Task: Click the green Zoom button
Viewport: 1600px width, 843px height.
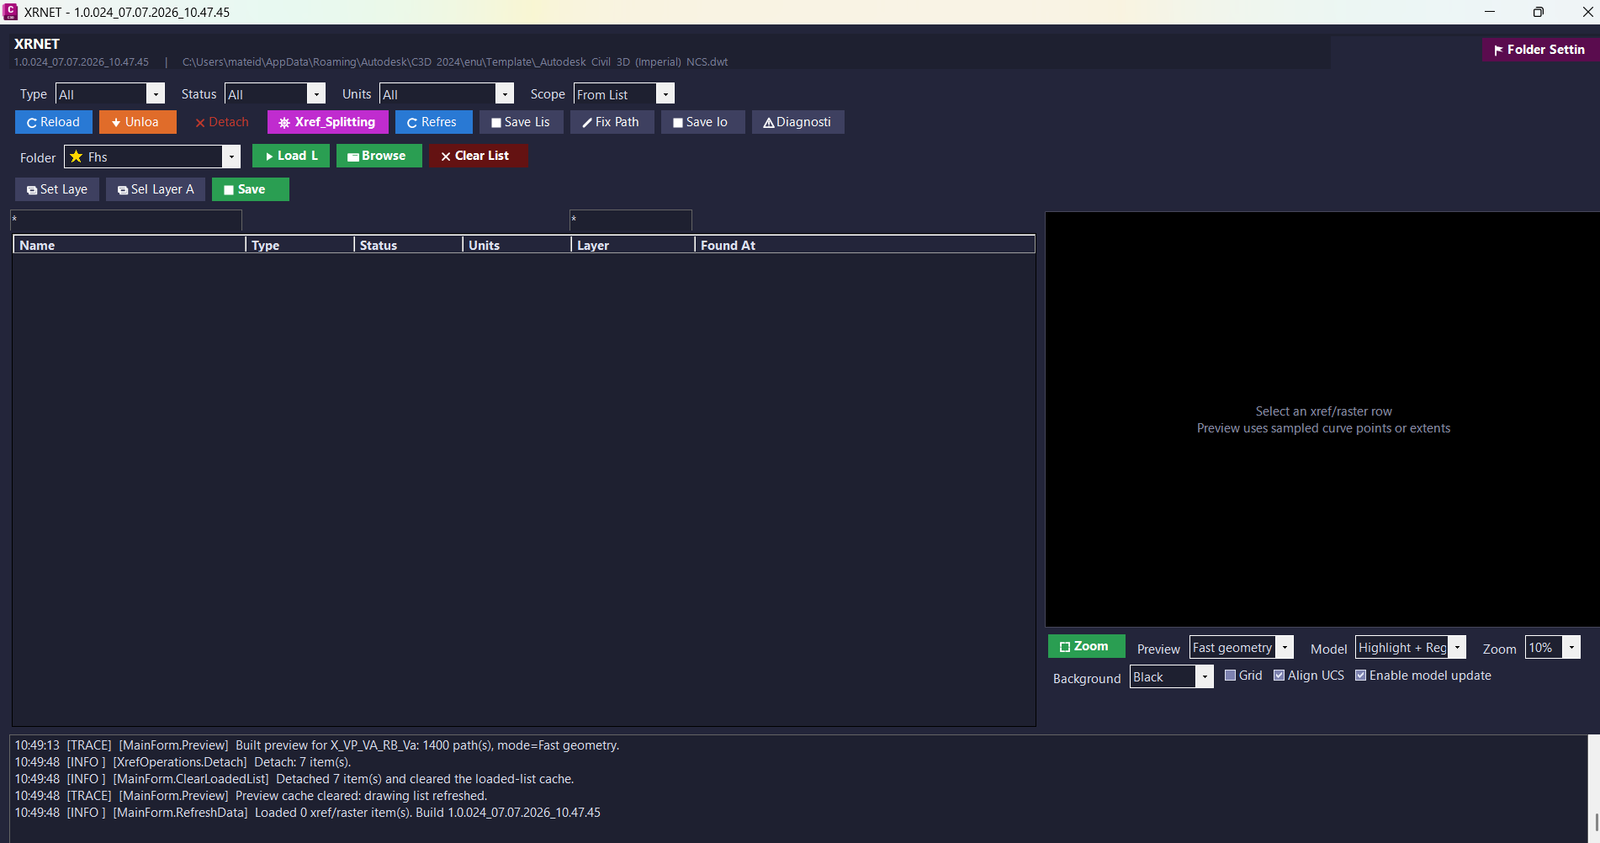Action: (x=1086, y=646)
